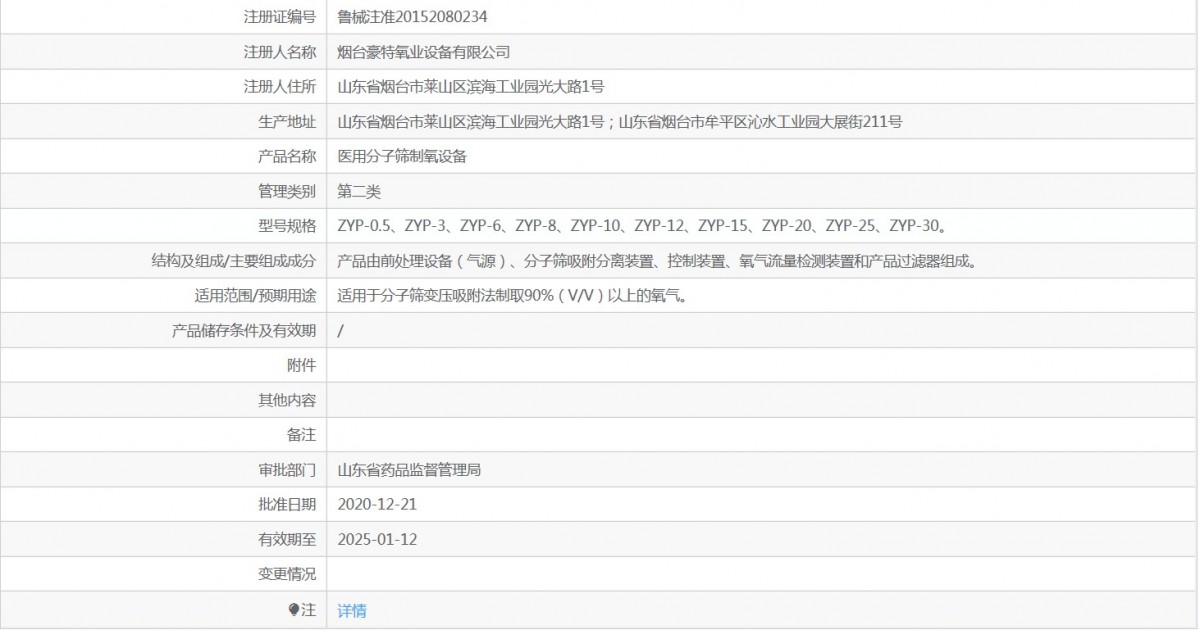
Task: Click the 注册证编号 label
Action: tap(280, 17)
